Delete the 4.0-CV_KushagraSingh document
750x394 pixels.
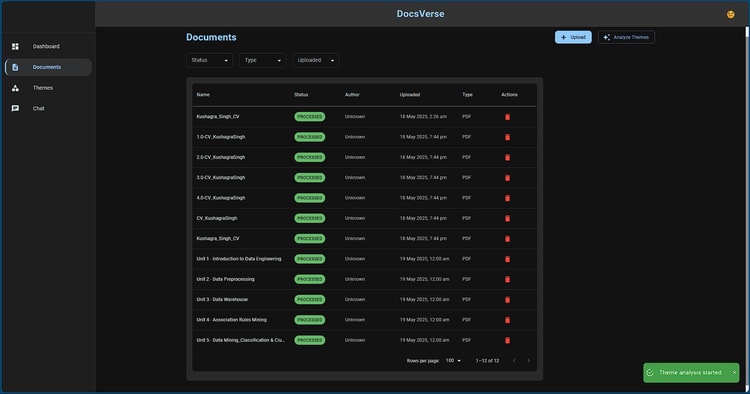tap(507, 198)
